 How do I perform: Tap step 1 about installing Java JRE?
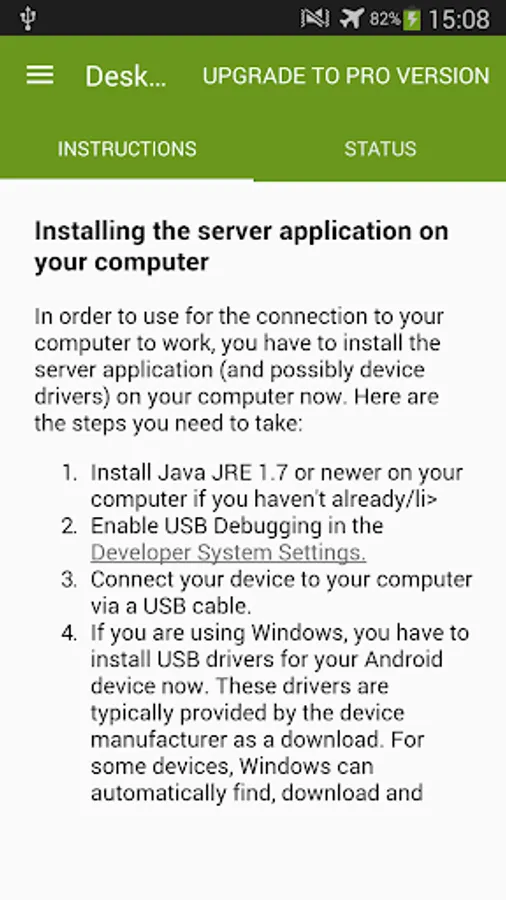pos(277,486)
